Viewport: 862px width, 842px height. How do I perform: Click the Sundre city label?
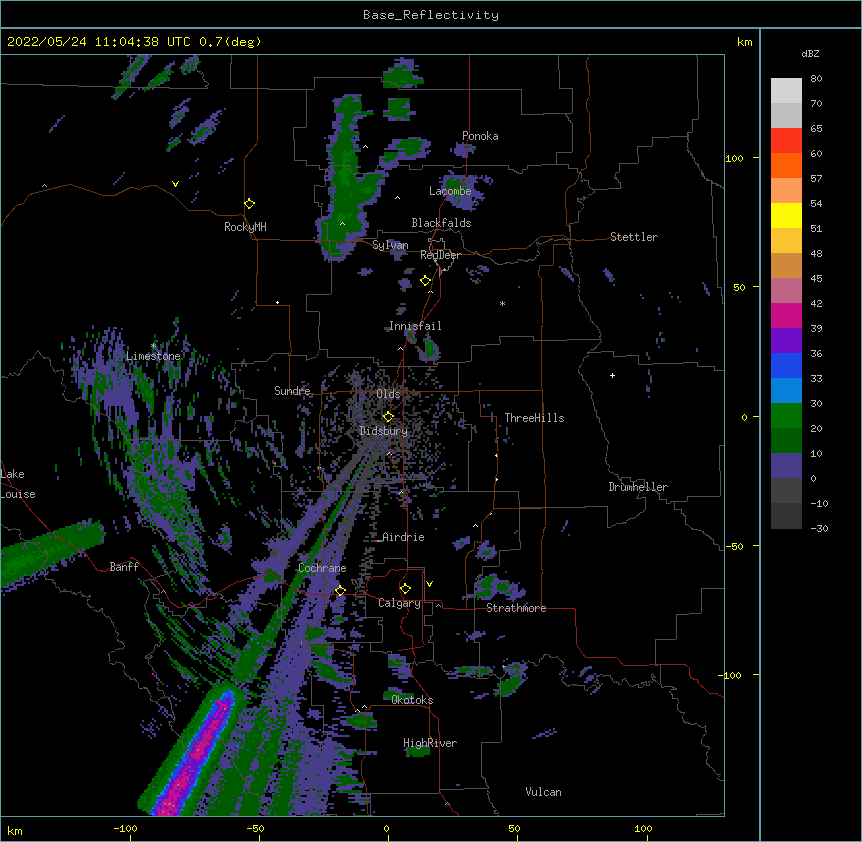coord(292,391)
